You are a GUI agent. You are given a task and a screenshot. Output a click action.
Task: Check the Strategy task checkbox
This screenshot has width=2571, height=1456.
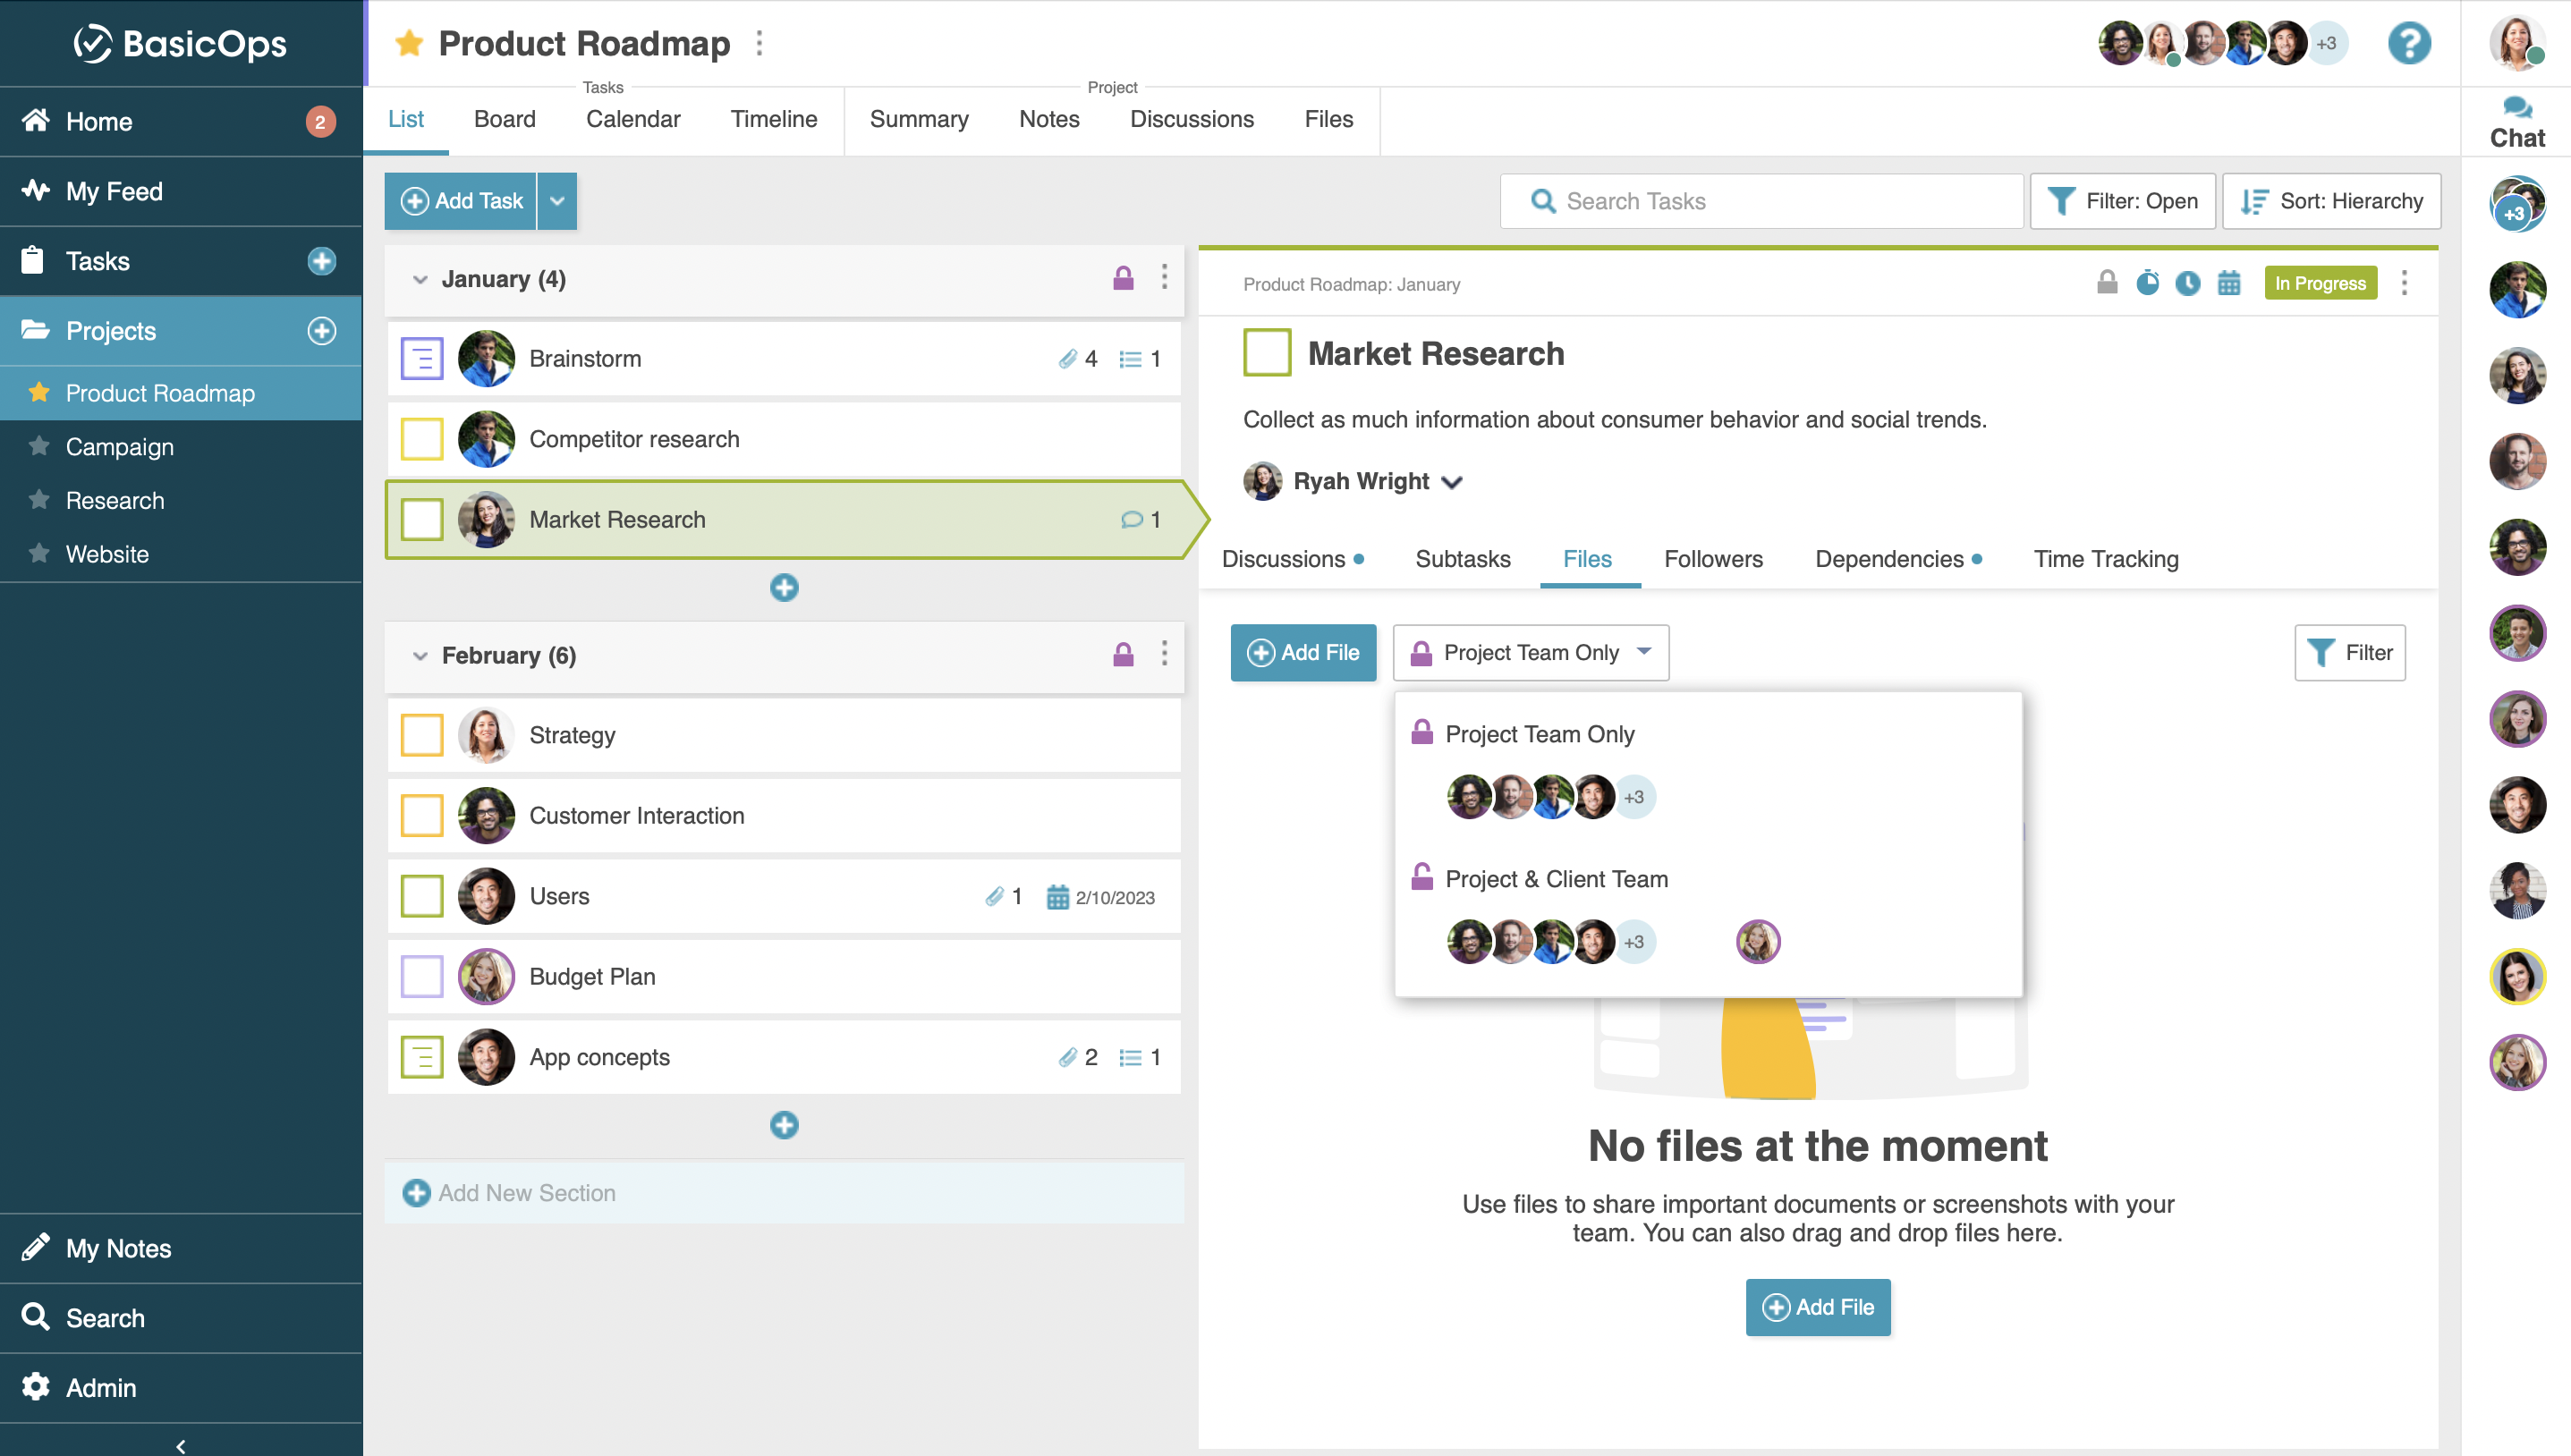pyautogui.click(x=422, y=735)
